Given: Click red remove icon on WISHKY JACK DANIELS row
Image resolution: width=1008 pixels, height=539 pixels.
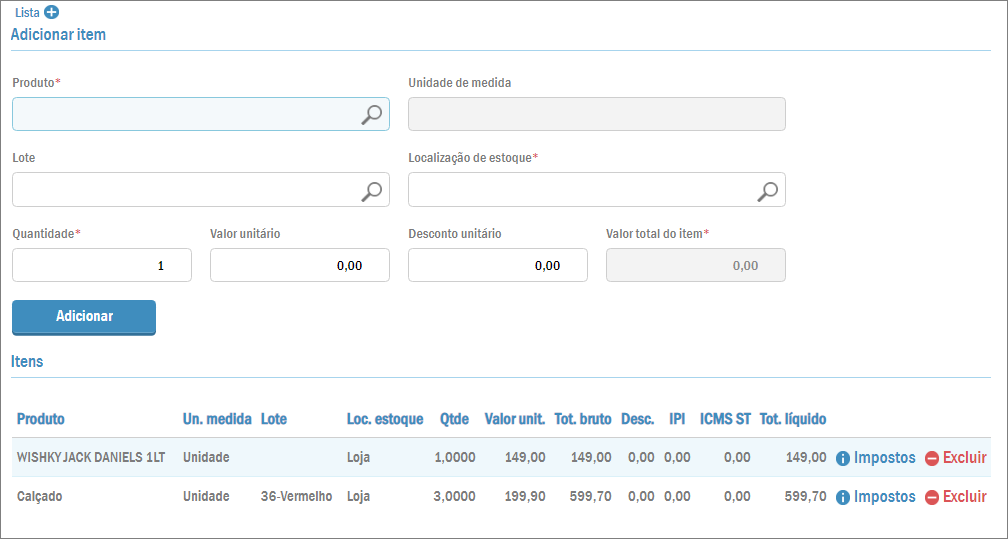Looking at the screenshot, I should coord(931,458).
